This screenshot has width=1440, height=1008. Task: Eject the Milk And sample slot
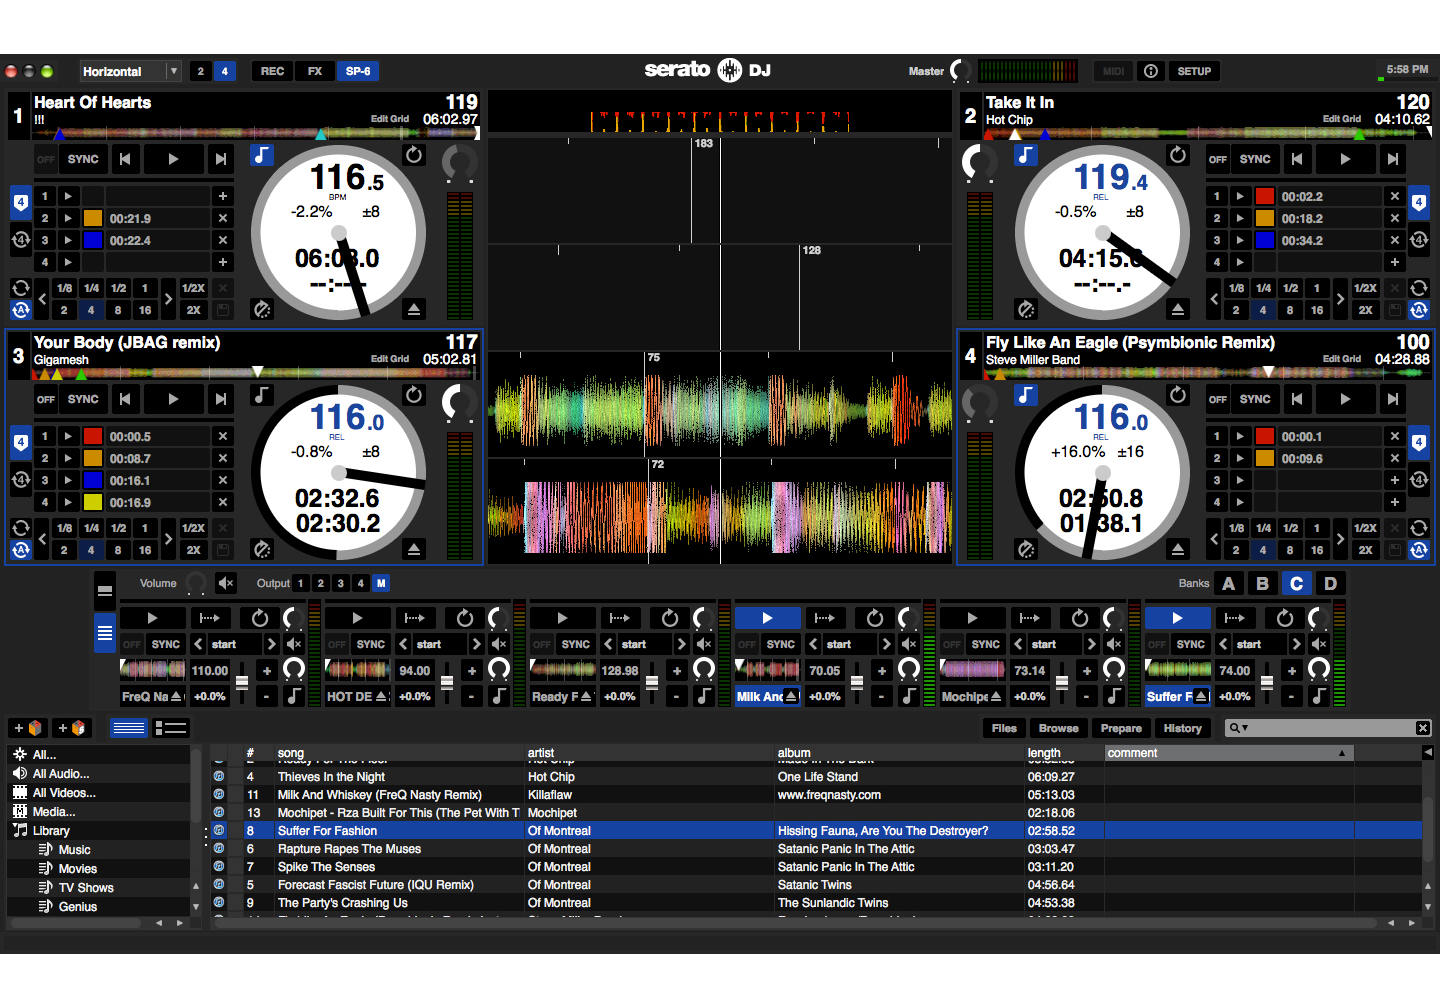791,696
